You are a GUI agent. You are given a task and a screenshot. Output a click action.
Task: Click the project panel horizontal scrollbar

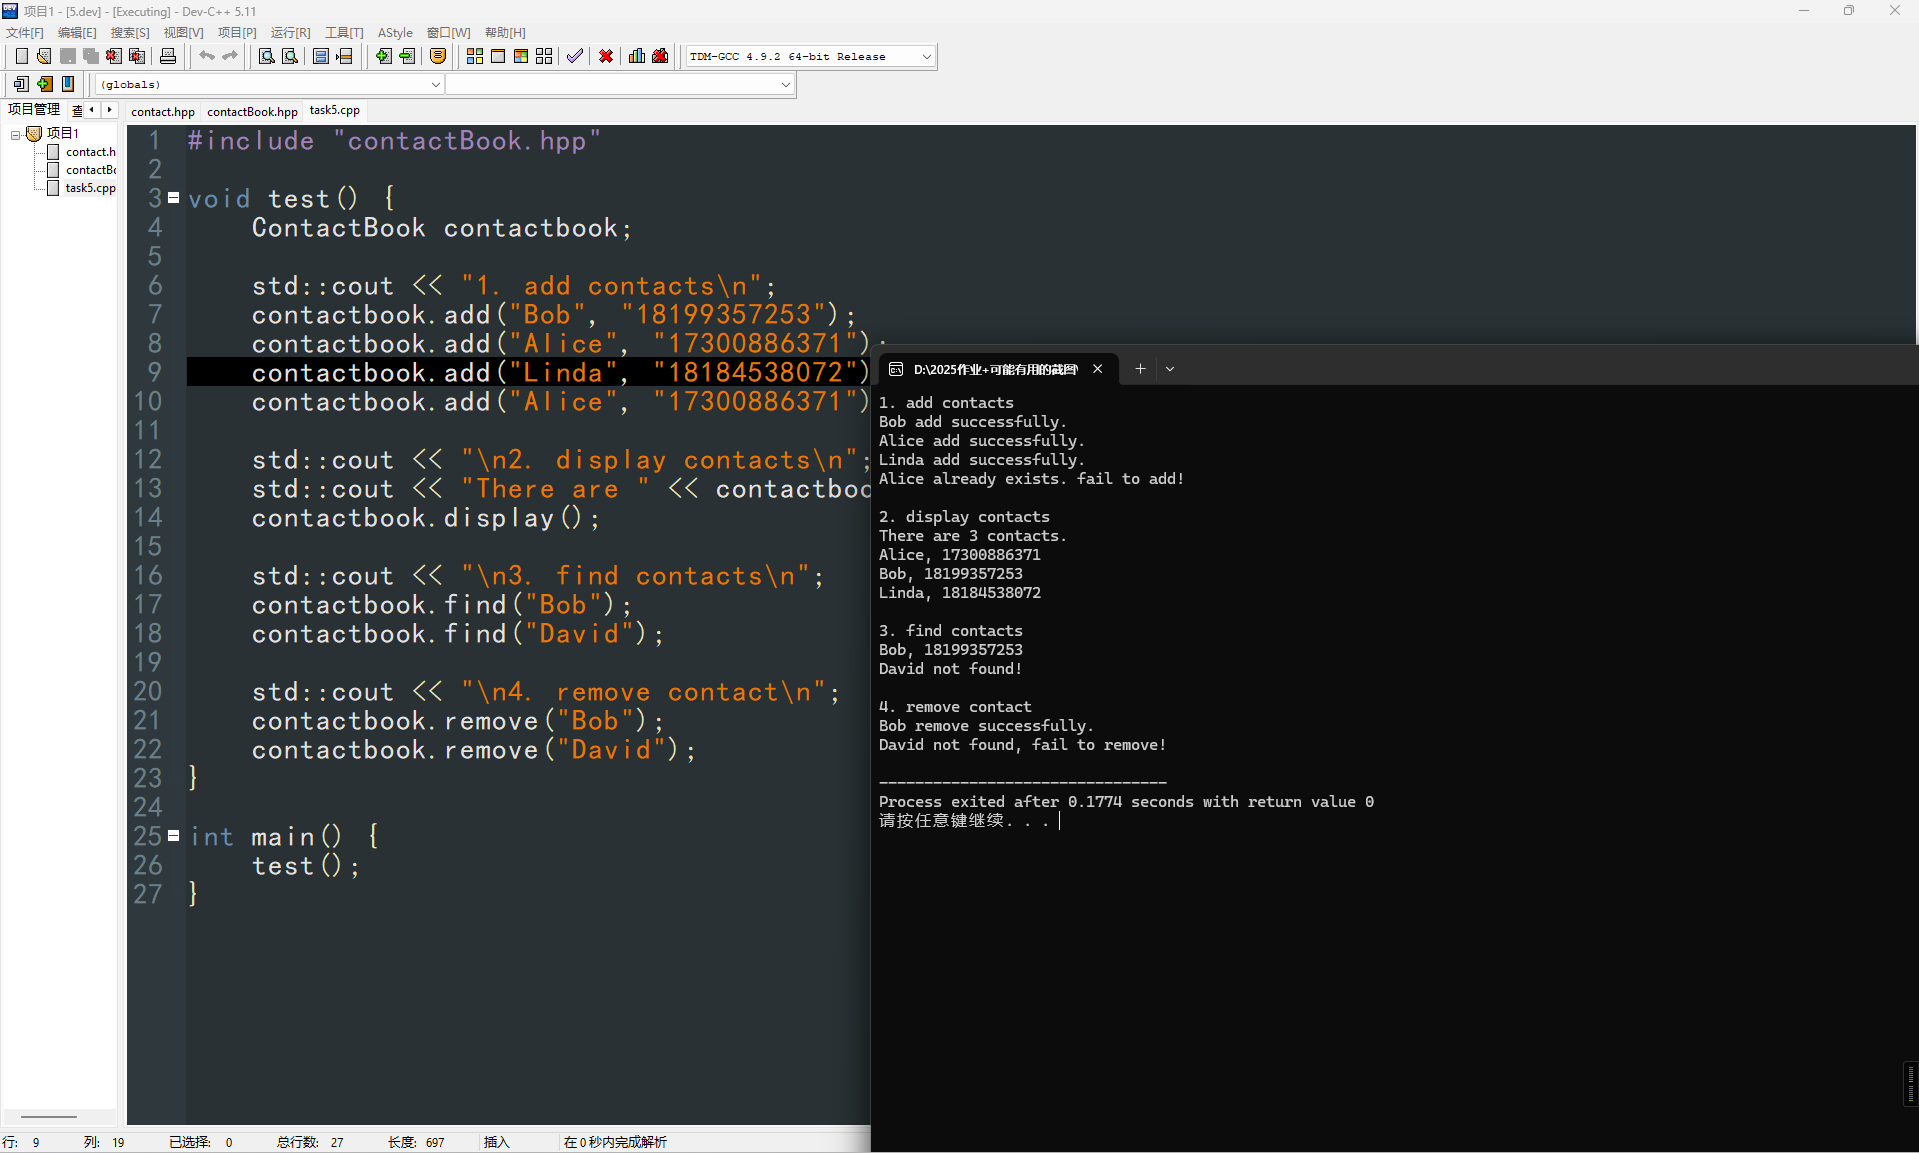[49, 1116]
